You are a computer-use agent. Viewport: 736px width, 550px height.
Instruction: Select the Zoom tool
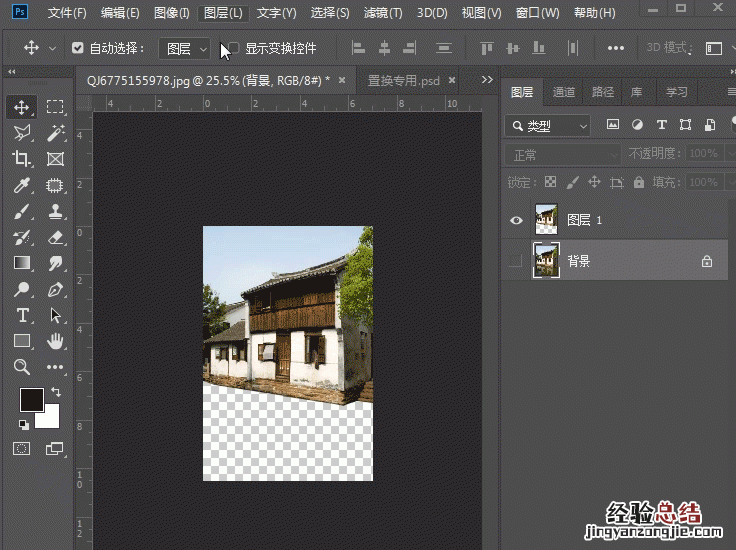(22, 367)
